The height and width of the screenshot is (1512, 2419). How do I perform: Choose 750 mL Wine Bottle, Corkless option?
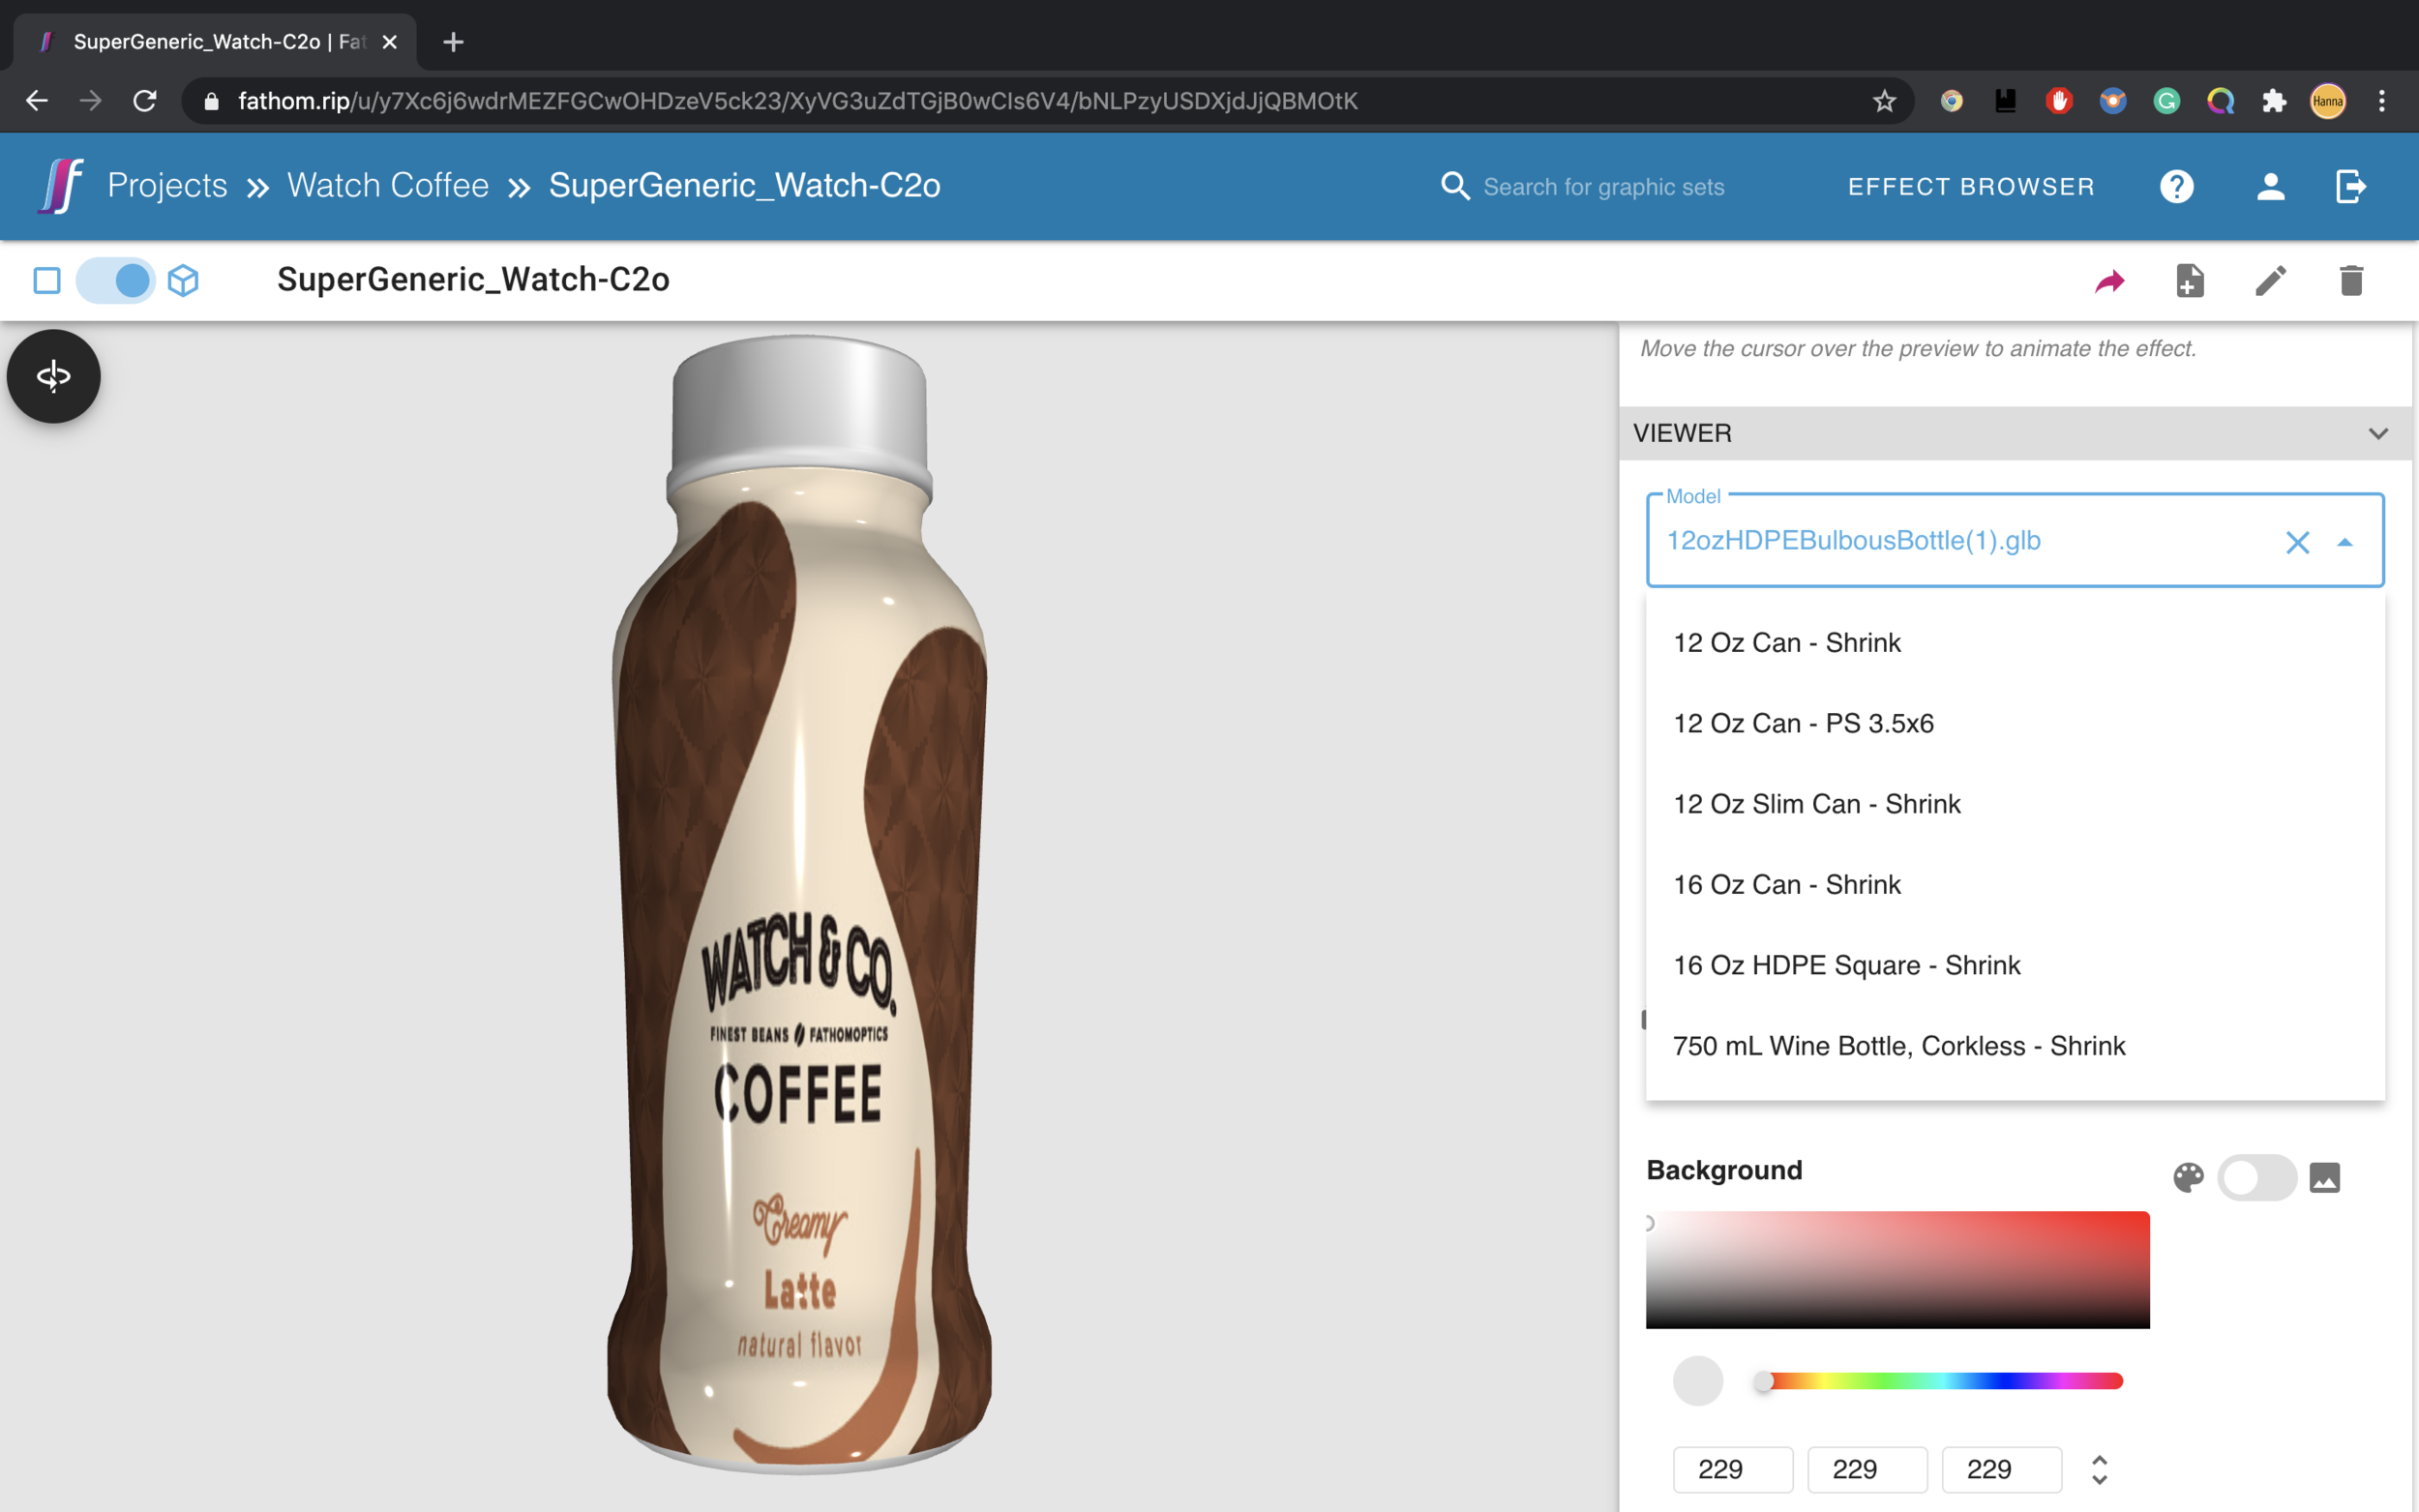[x=1898, y=1046]
